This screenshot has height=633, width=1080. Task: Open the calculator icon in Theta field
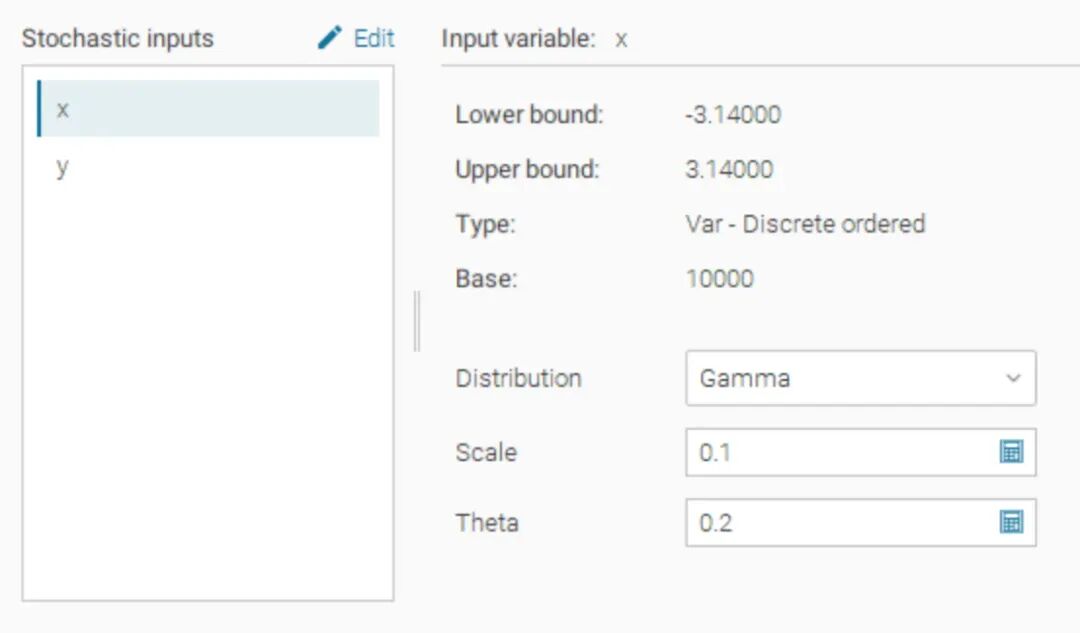coord(1011,522)
